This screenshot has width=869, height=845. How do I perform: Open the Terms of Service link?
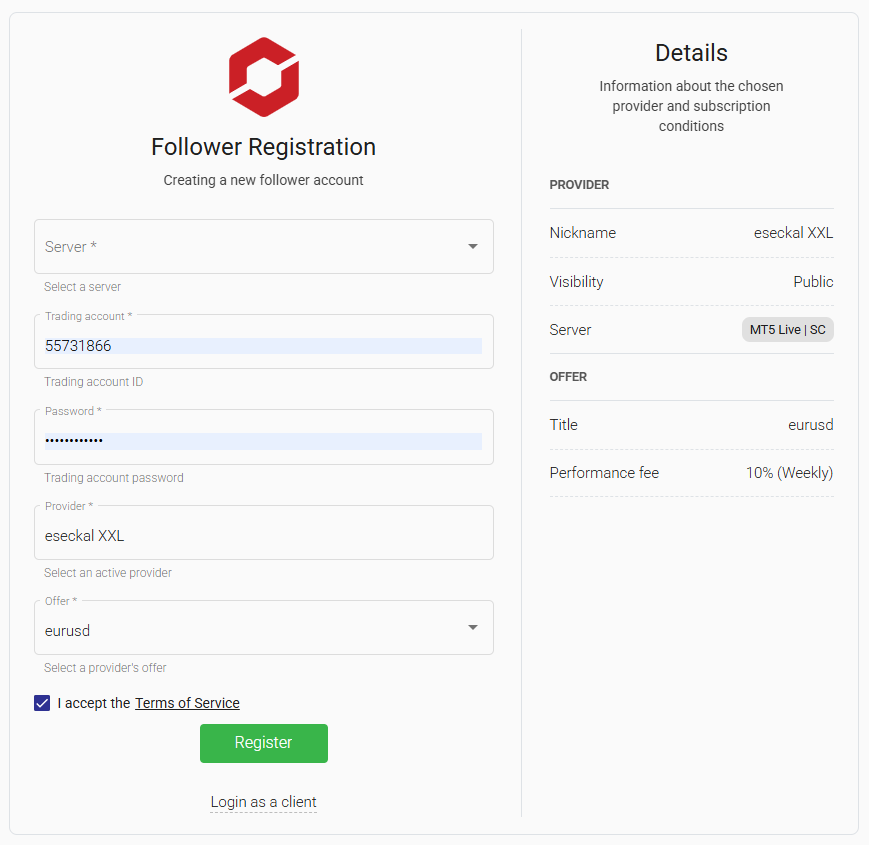[187, 703]
